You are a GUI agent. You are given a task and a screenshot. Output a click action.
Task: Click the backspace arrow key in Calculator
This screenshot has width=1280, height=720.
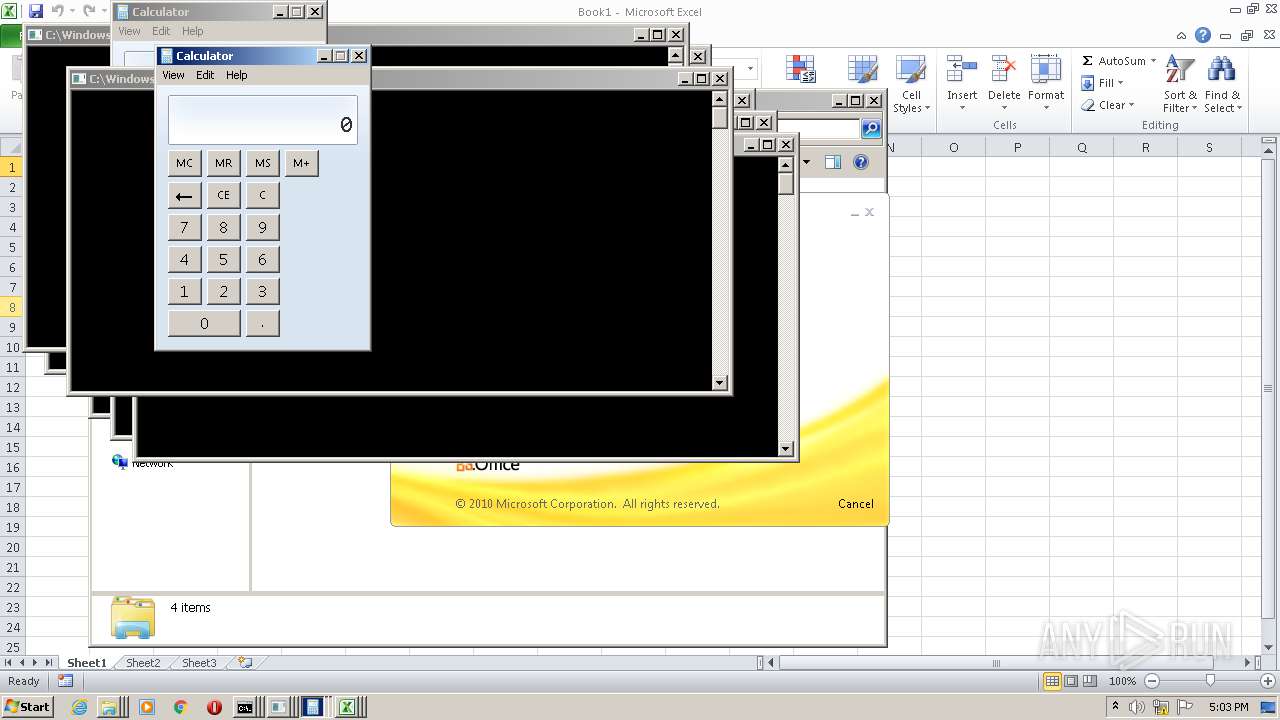pos(184,196)
